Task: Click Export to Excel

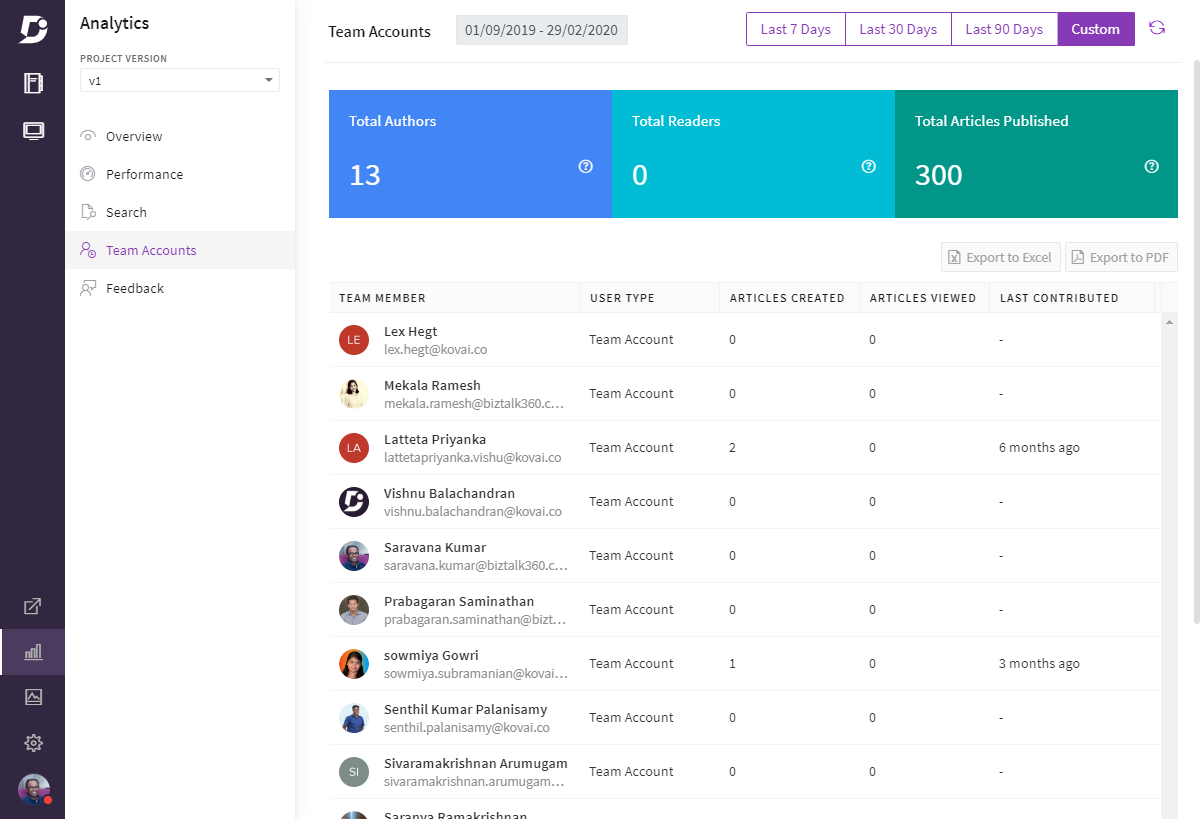Action: point(1000,256)
